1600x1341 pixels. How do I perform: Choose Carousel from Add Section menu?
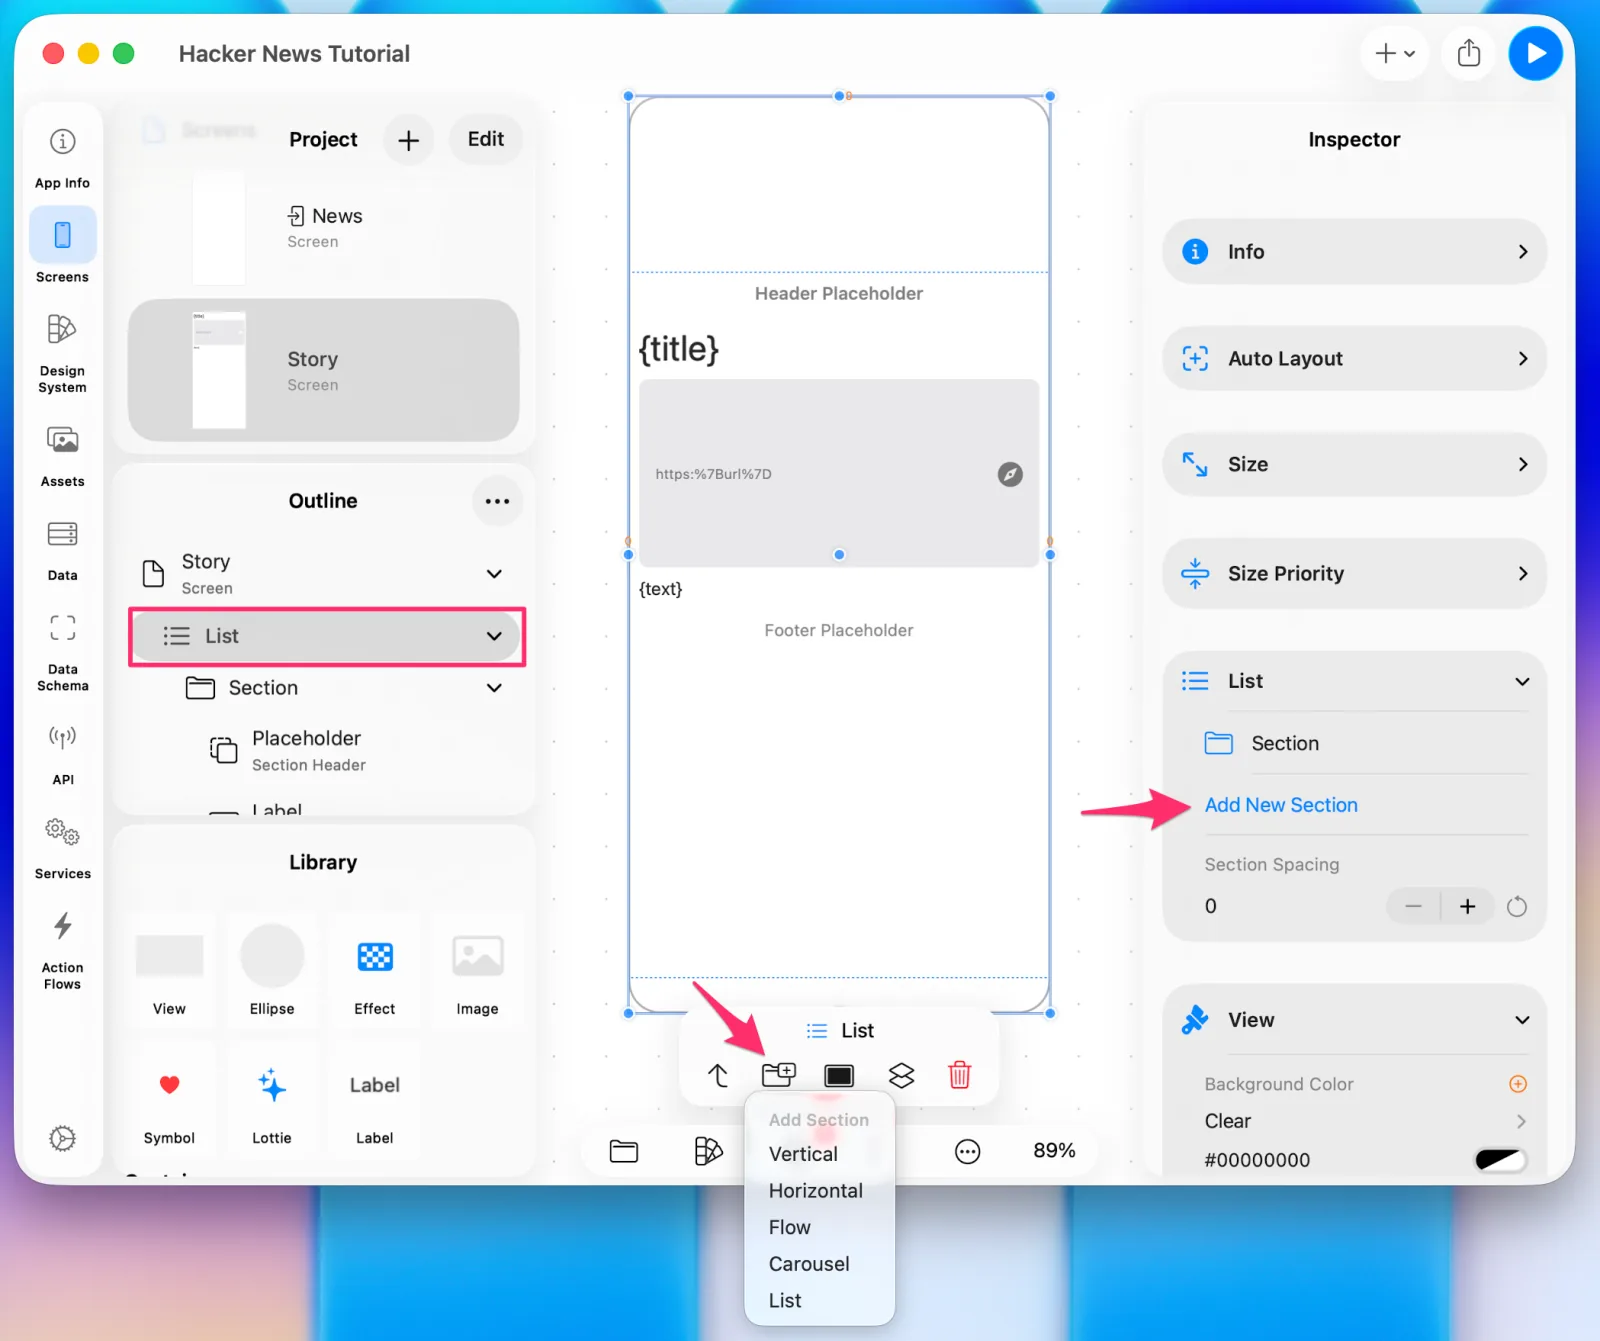tap(809, 1264)
